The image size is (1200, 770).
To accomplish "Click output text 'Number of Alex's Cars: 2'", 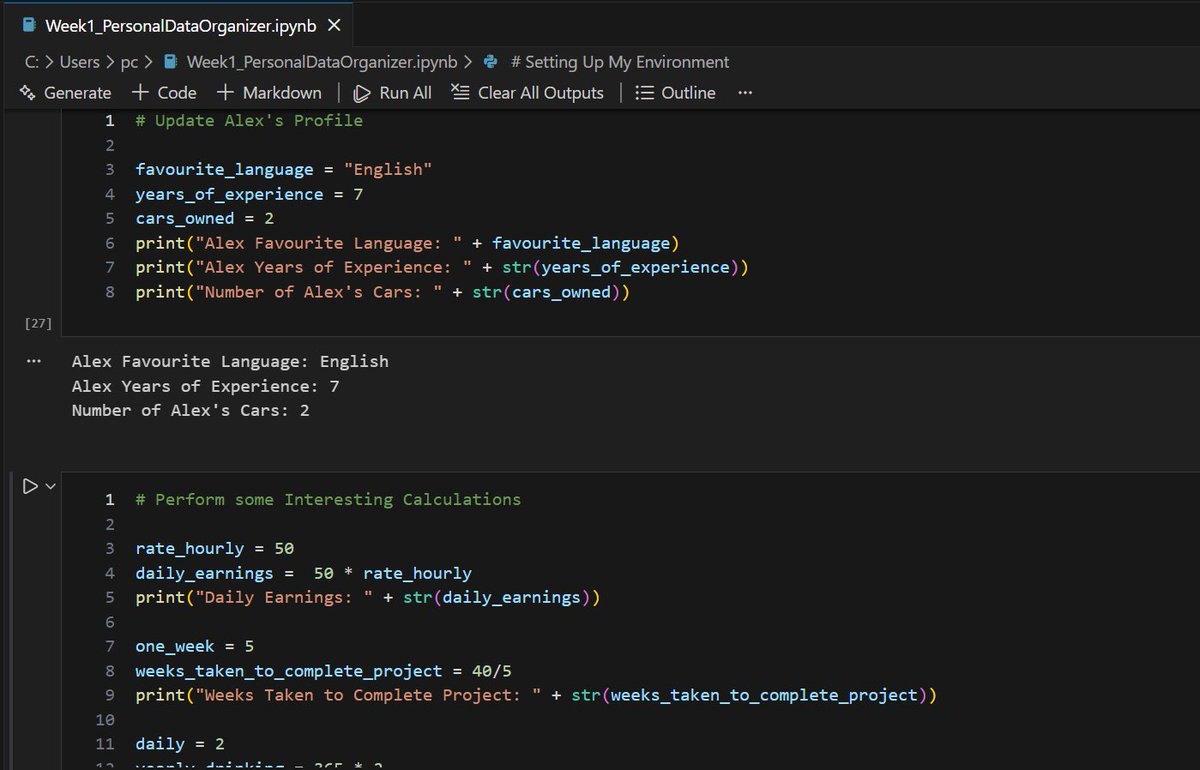I will [191, 410].
